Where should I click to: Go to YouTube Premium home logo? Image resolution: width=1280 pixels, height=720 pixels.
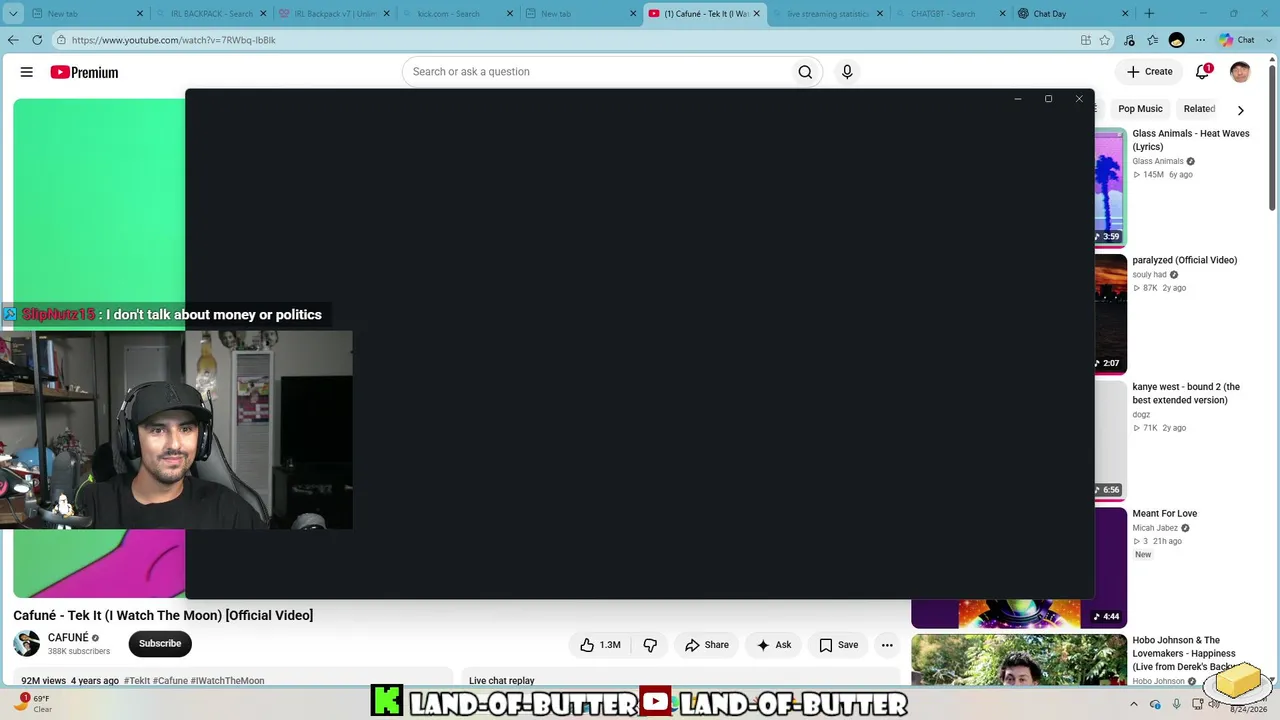[84, 72]
